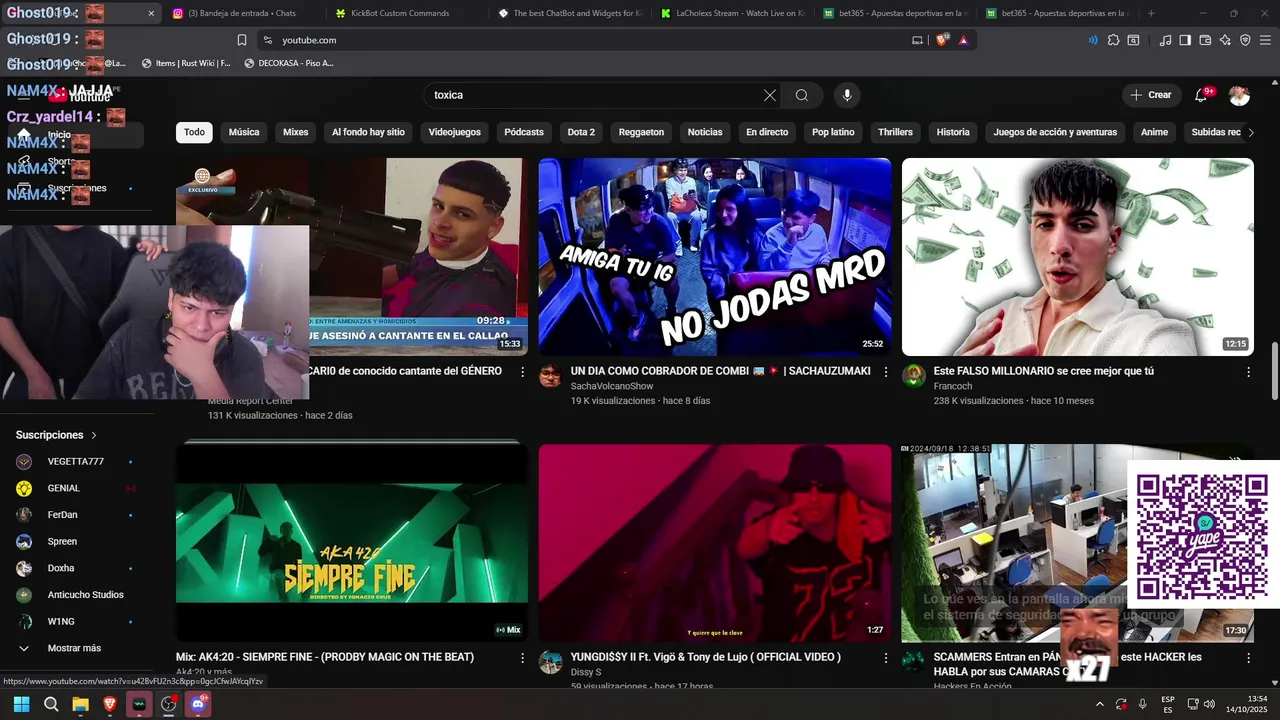
Task: Open options for YUNGDI$$Y II video
Action: point(885,658)
